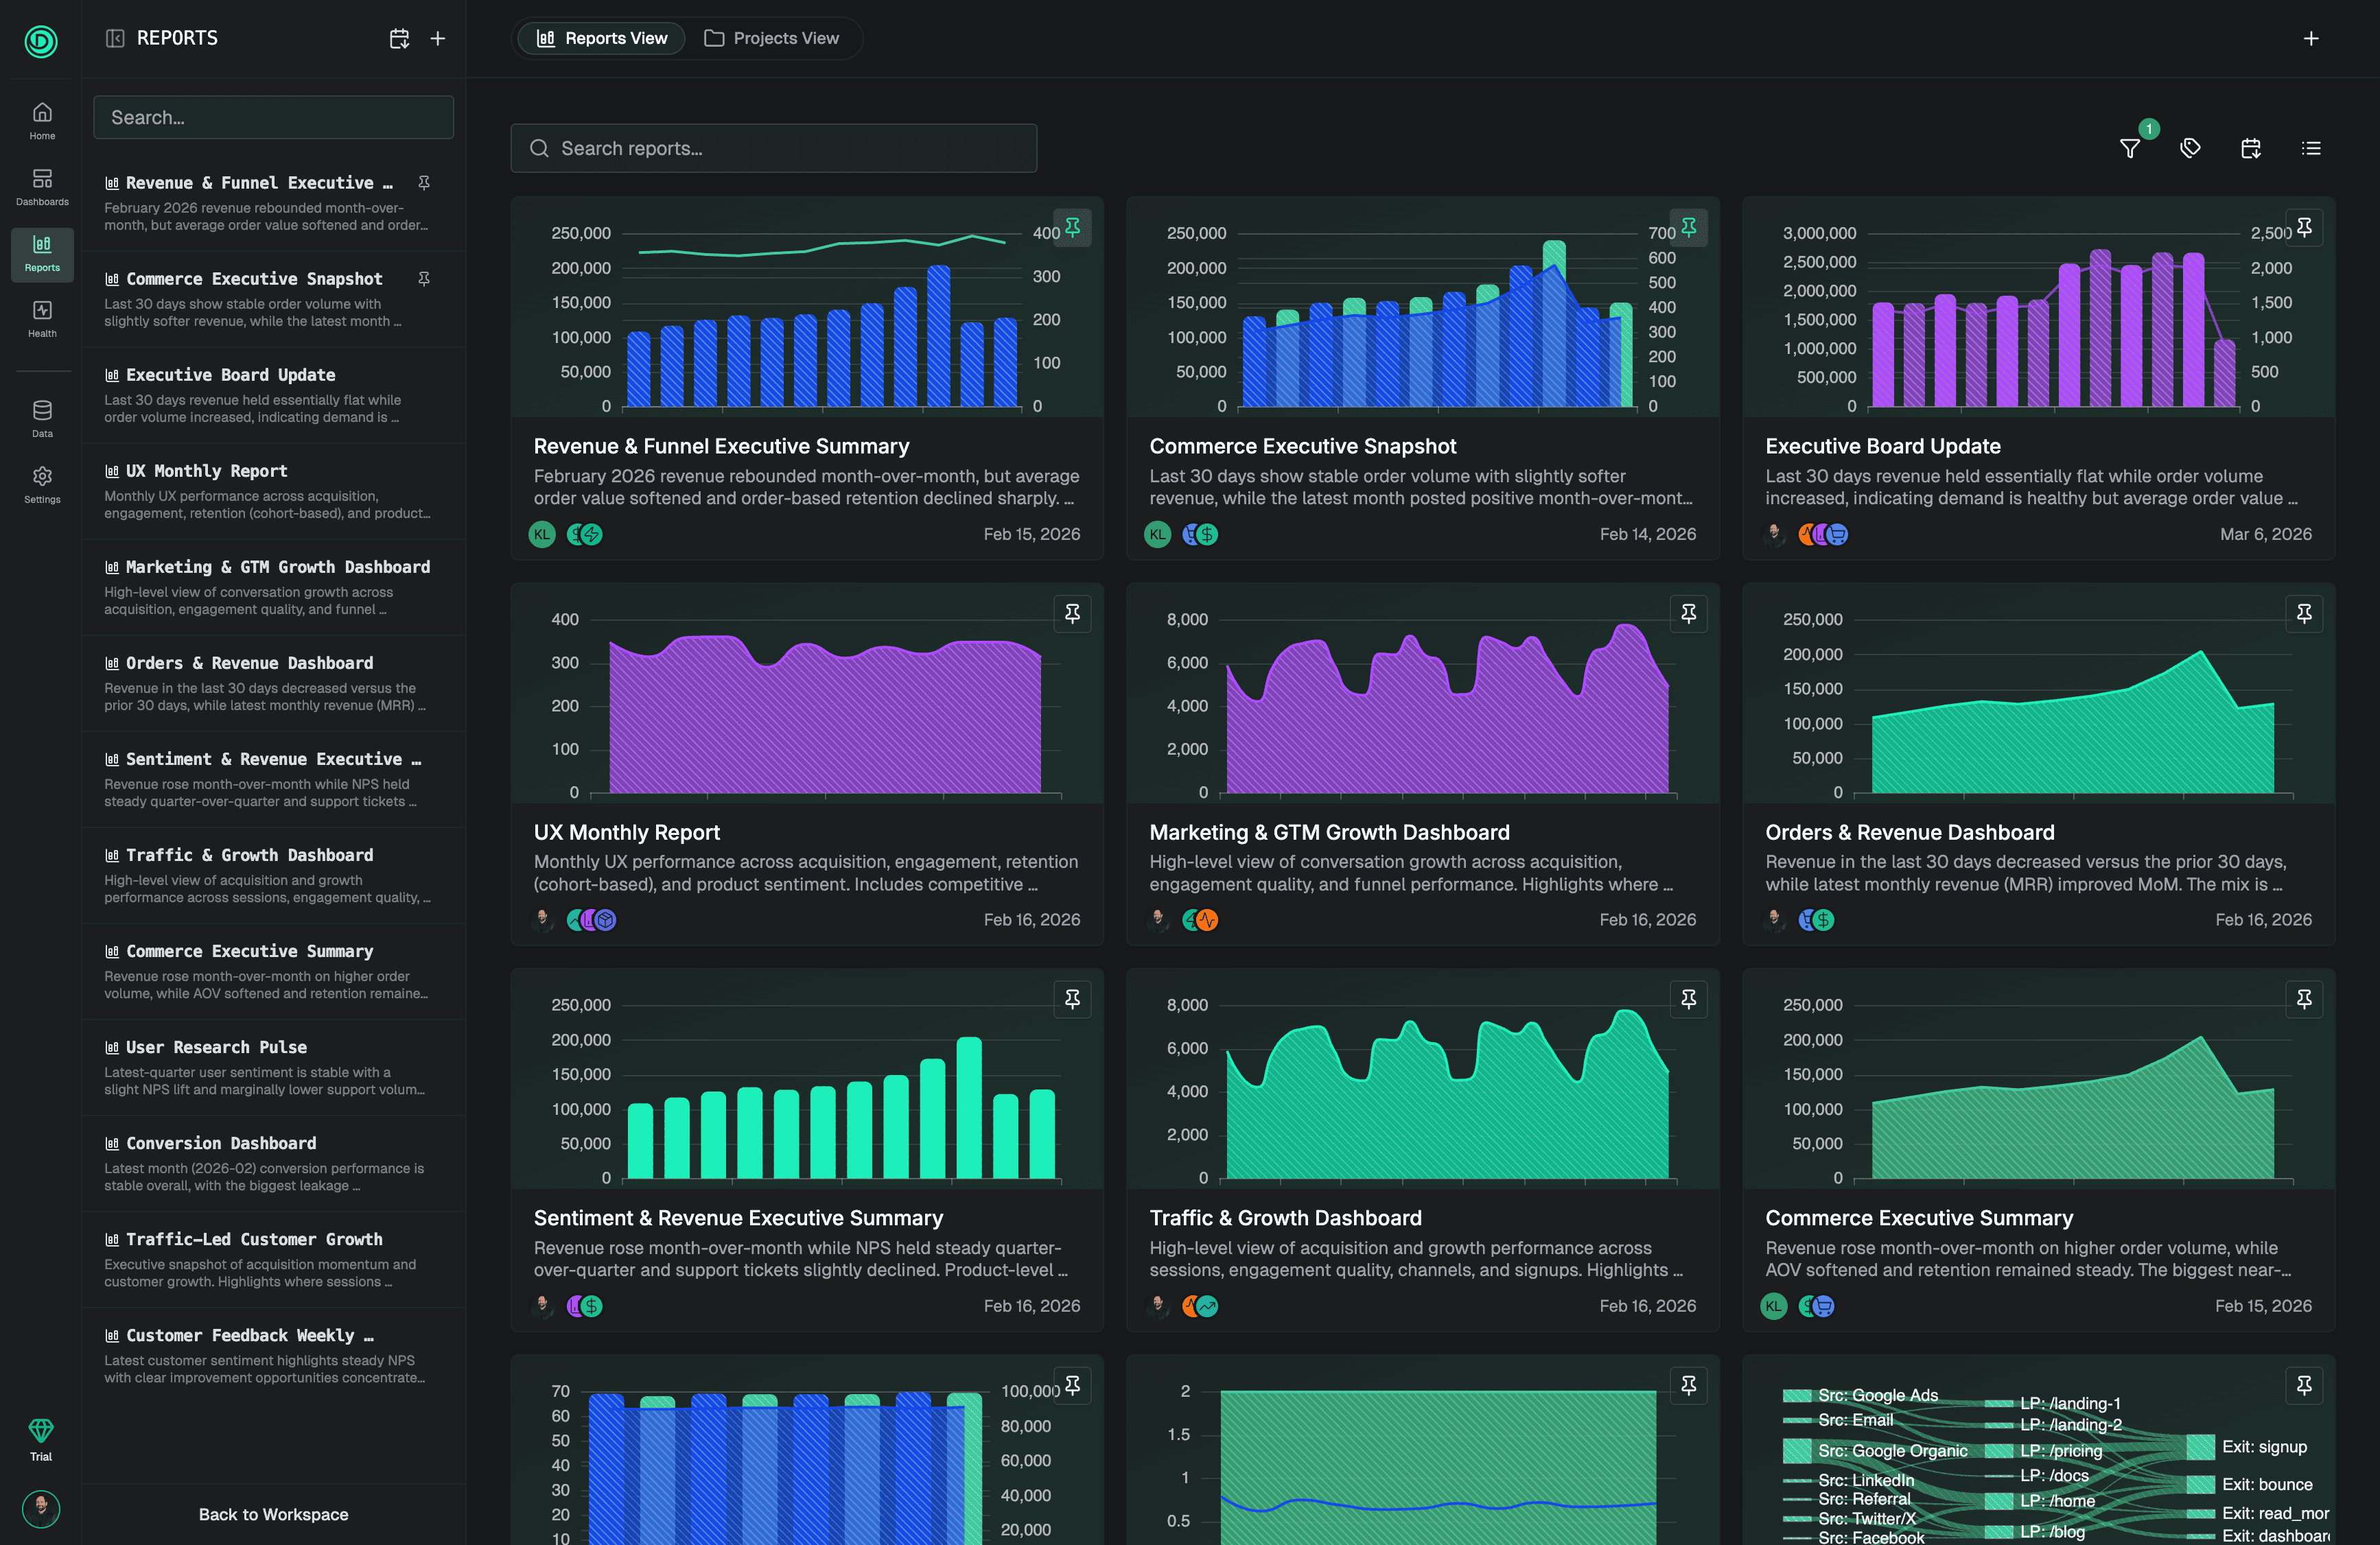Open Dashboards in left navigation

pos(42,186)
